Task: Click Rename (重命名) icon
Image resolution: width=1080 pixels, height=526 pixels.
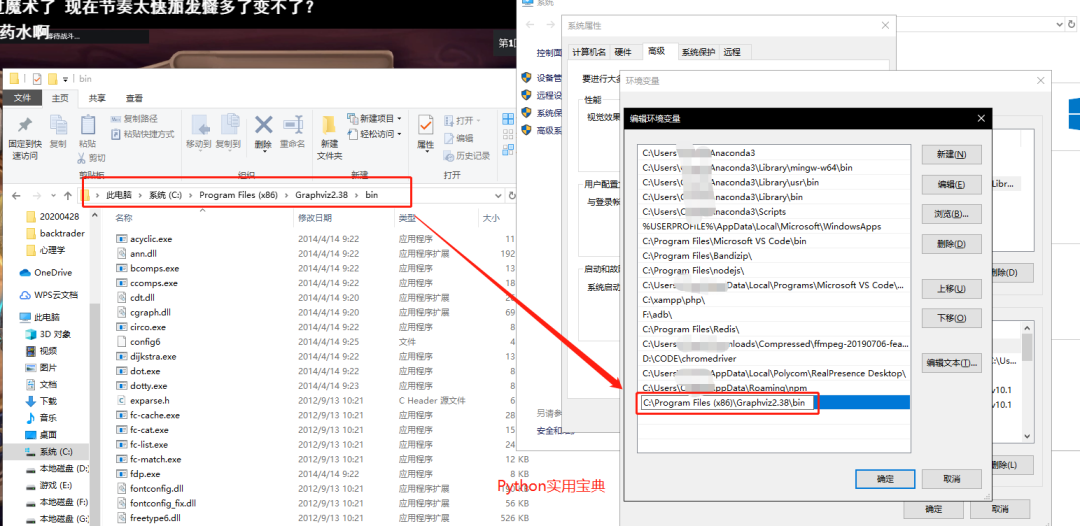Action: point(293,125)
